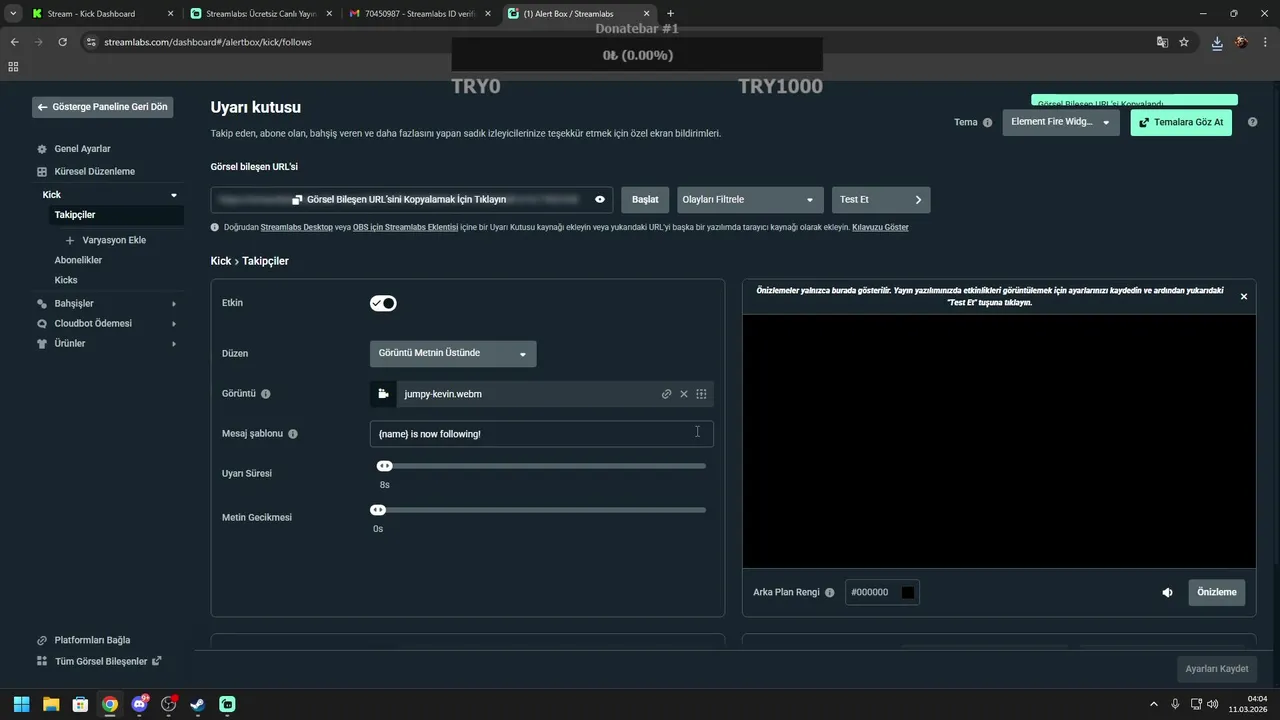Screen dimensions: 1280x720
Task: Select Kicks in the sidebar
Action: pos(66,280)
